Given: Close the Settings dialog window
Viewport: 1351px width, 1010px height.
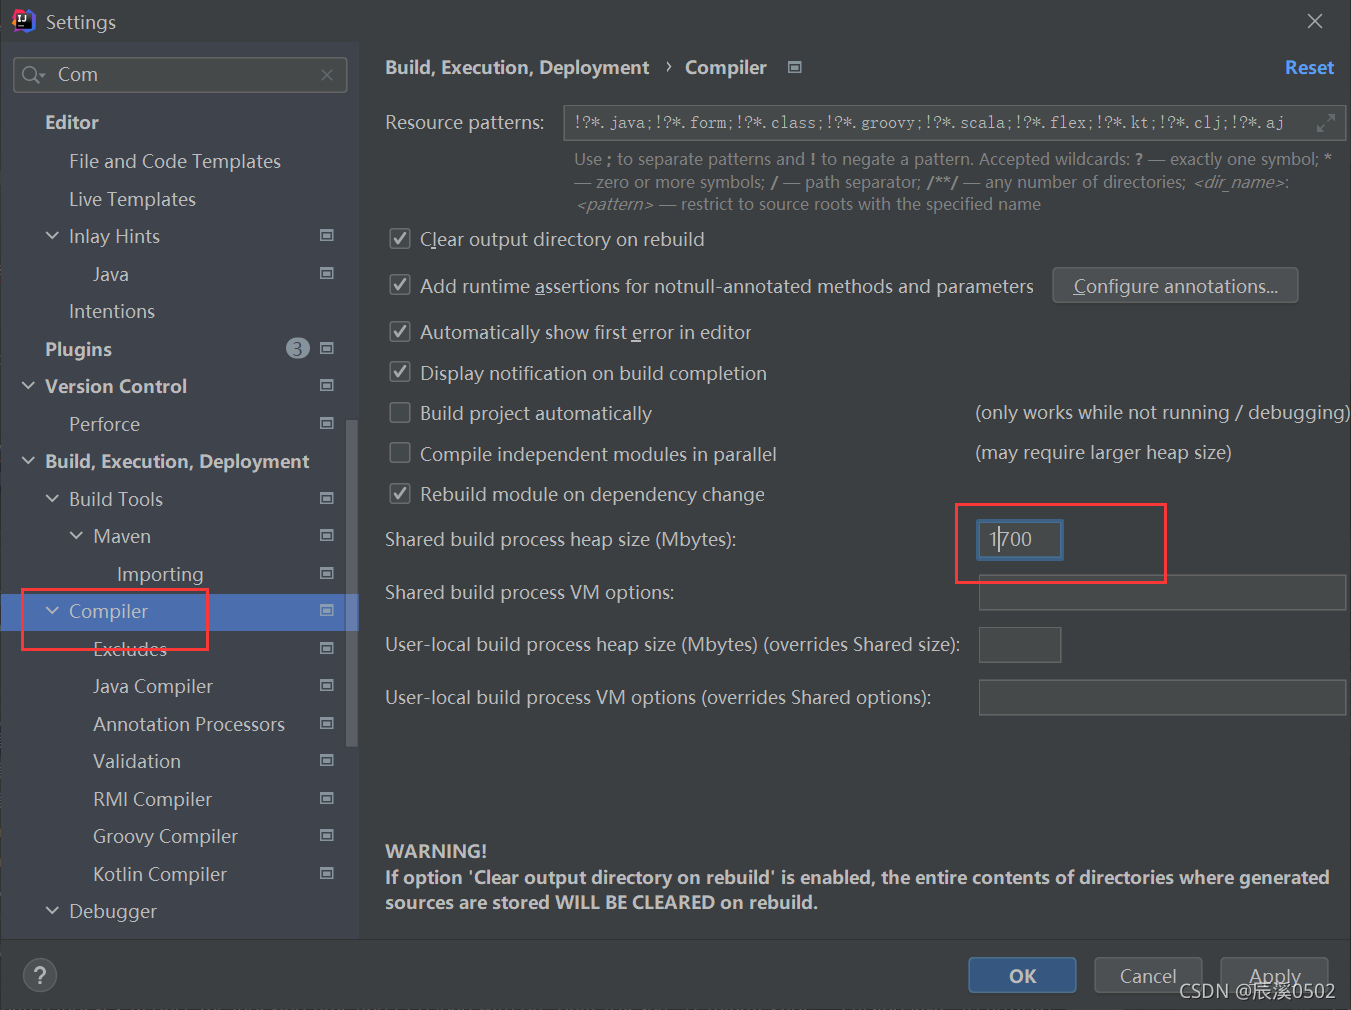Looking at the screenshot, I should click(x=1315, y=21).
